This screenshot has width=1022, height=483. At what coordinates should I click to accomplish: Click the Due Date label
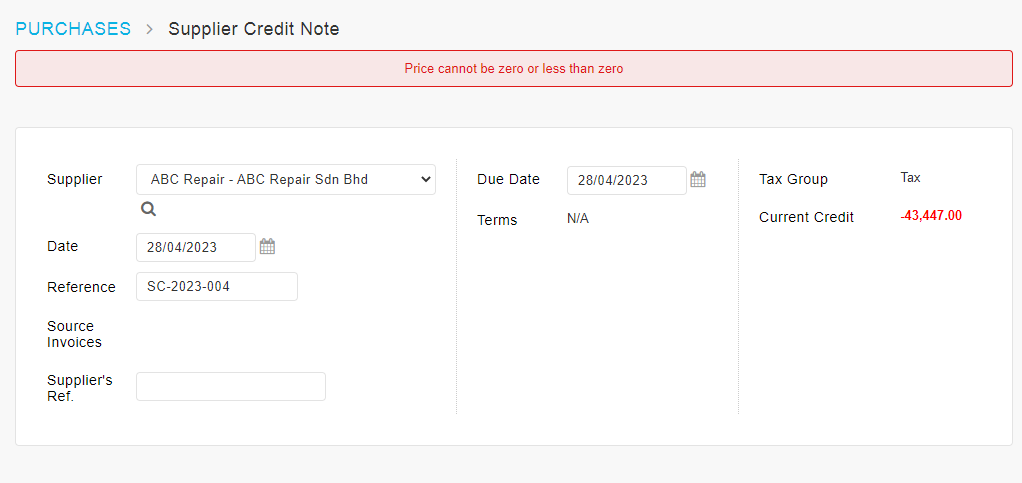point(508,179)
